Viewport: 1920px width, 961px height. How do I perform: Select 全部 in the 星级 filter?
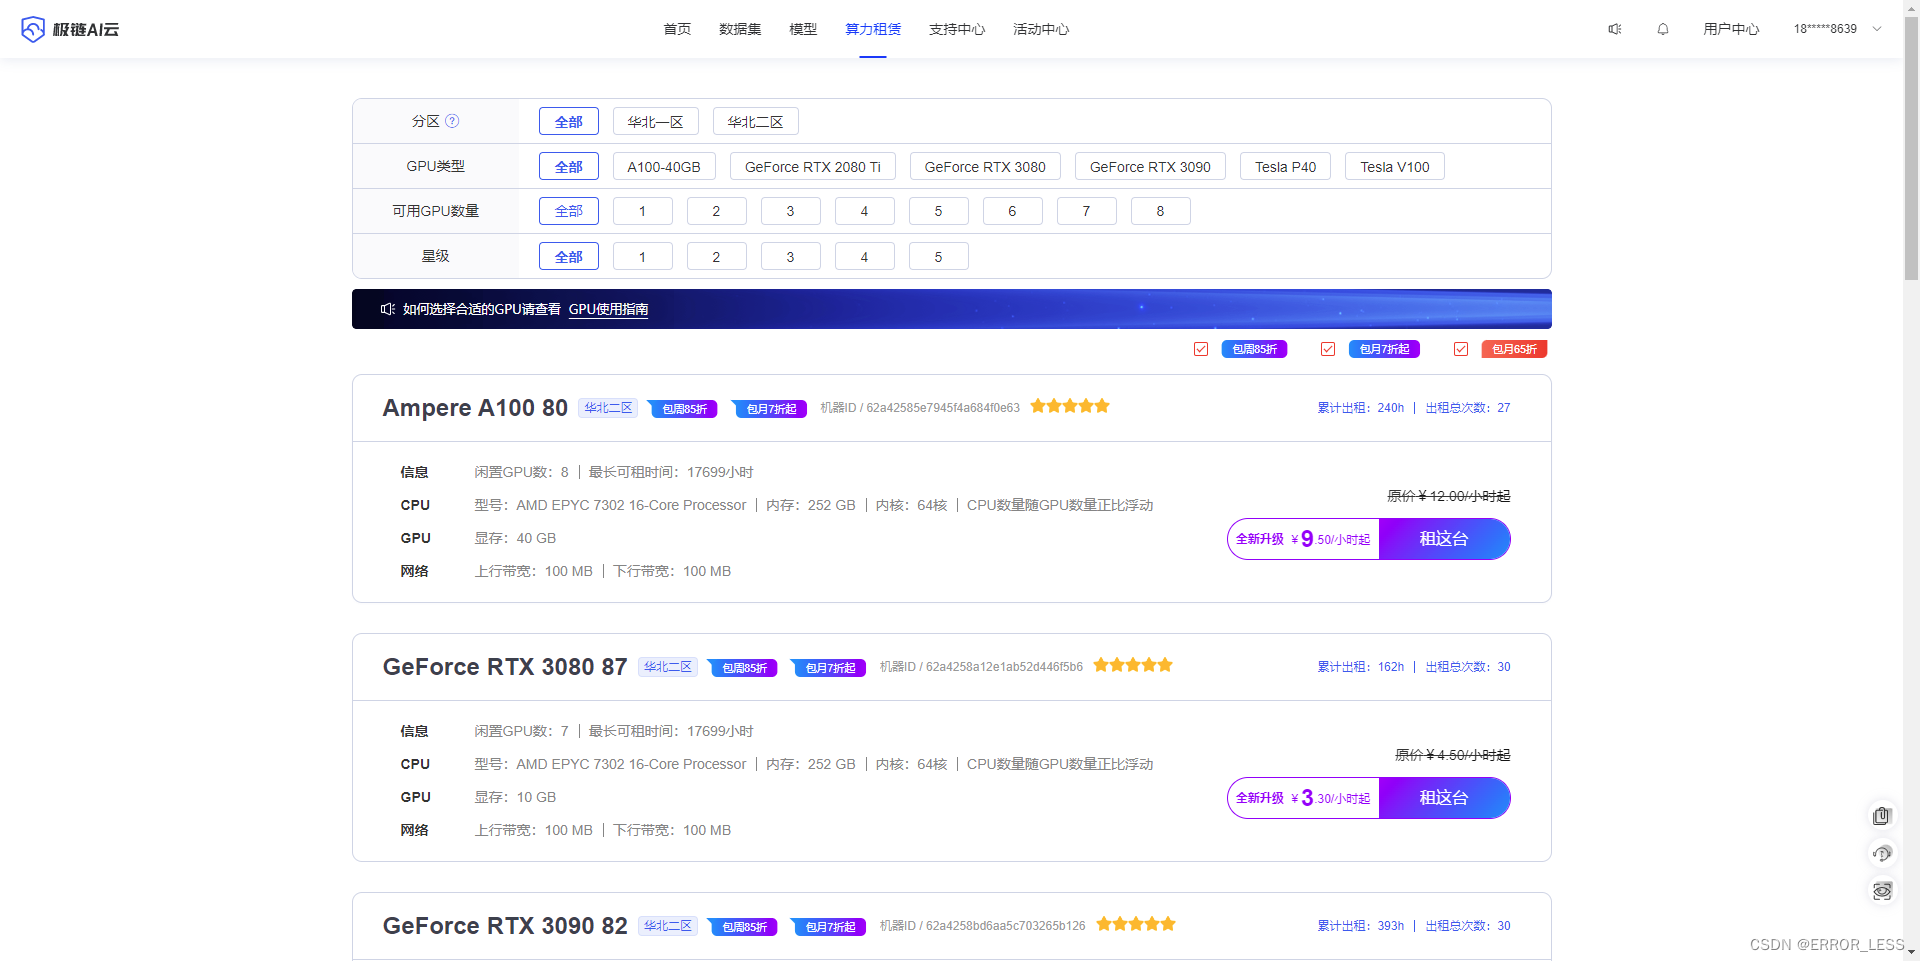tap(569, 256)
